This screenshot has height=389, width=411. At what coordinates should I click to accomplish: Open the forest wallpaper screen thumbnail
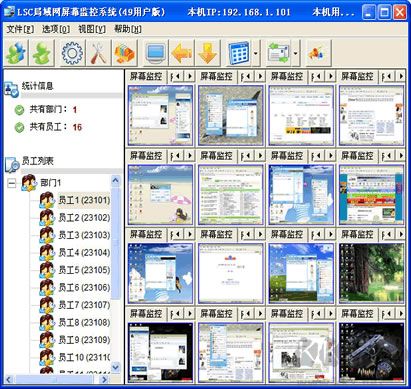coord(371,274)
